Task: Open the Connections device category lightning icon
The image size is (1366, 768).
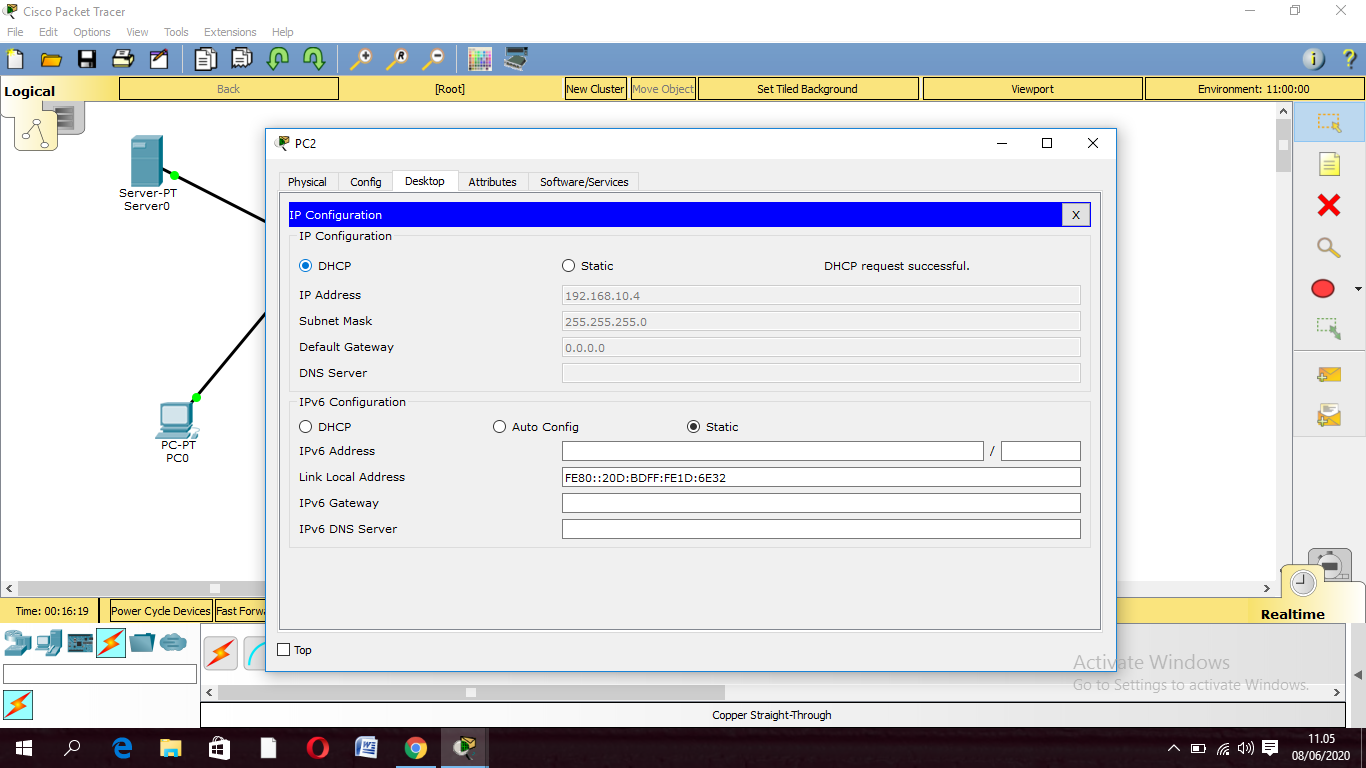Action: click(110, 642)
